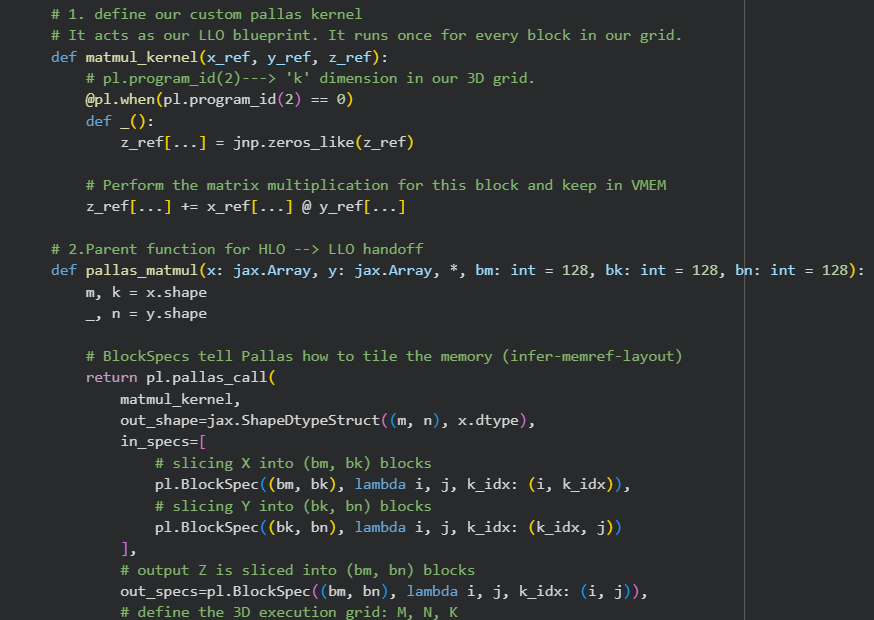Click the 'out_specs=pl.BlockSpec' line
This screenshot has width=874, height=620.
pos(384,592)
